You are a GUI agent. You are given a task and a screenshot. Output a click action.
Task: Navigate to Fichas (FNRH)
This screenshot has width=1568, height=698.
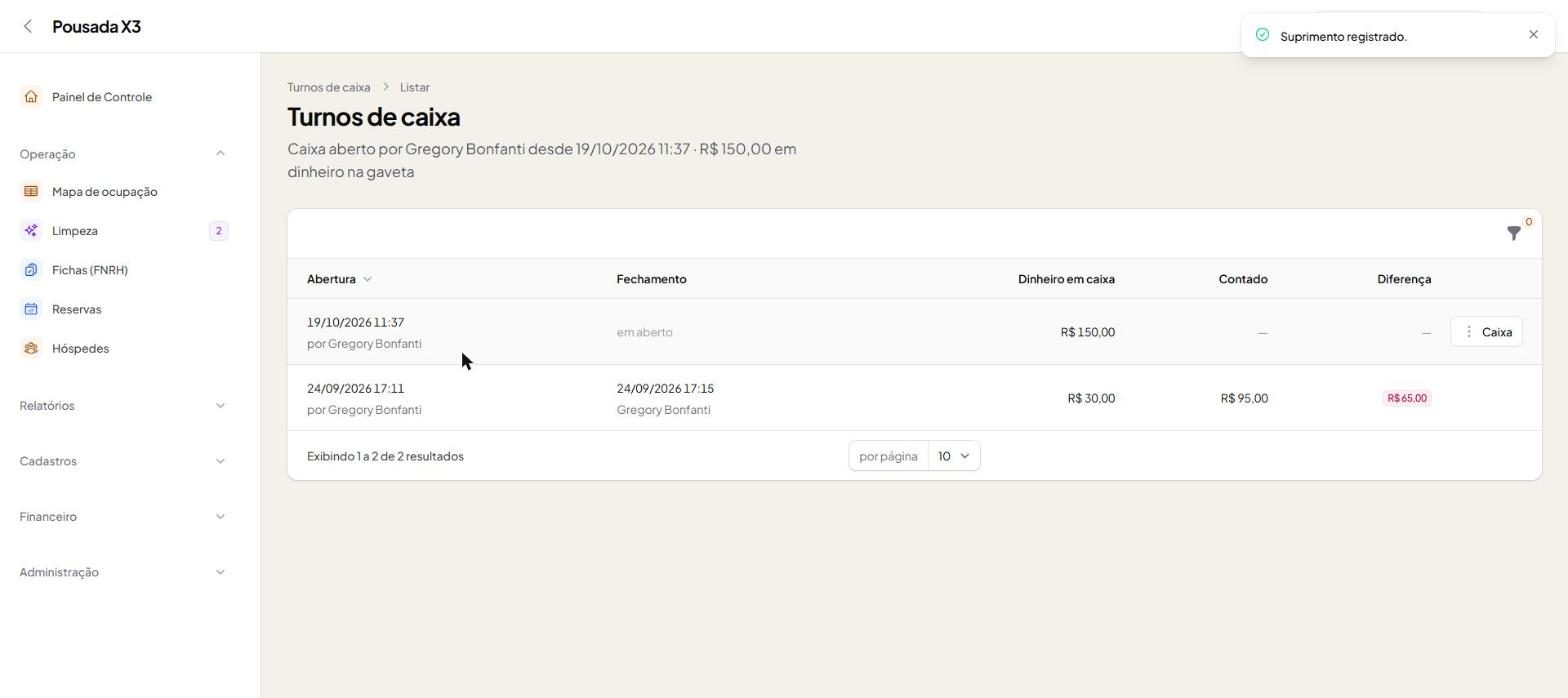(x=90, y=270)
